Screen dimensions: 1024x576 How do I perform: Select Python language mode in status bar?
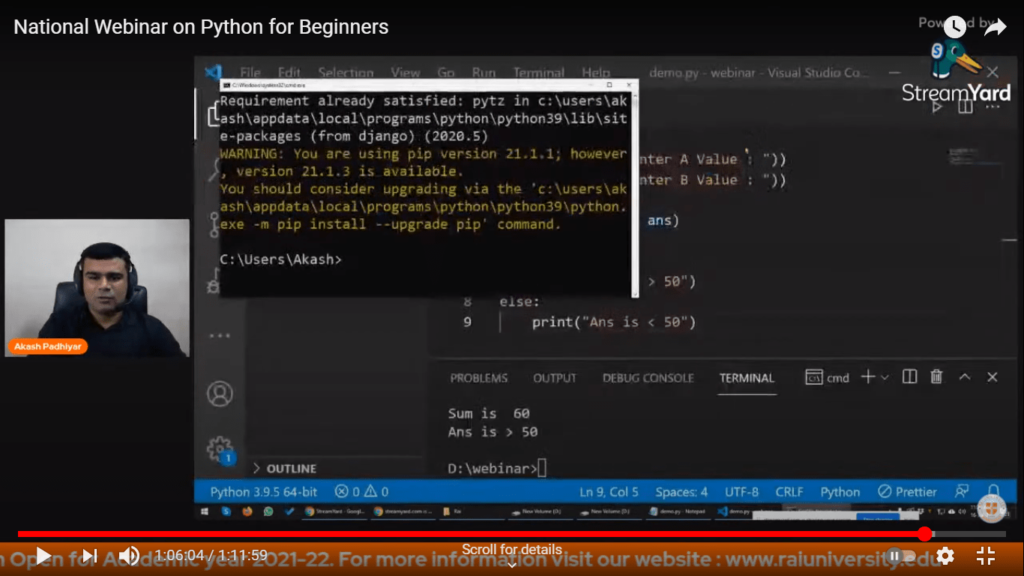(x=840, y=492)
